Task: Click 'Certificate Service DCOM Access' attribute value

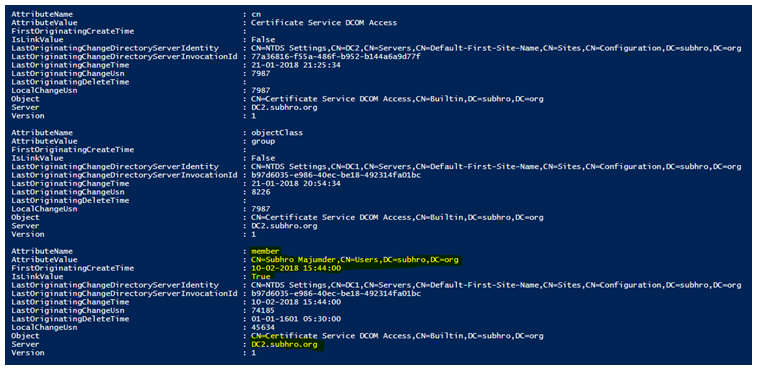Action: click(324, 23)
